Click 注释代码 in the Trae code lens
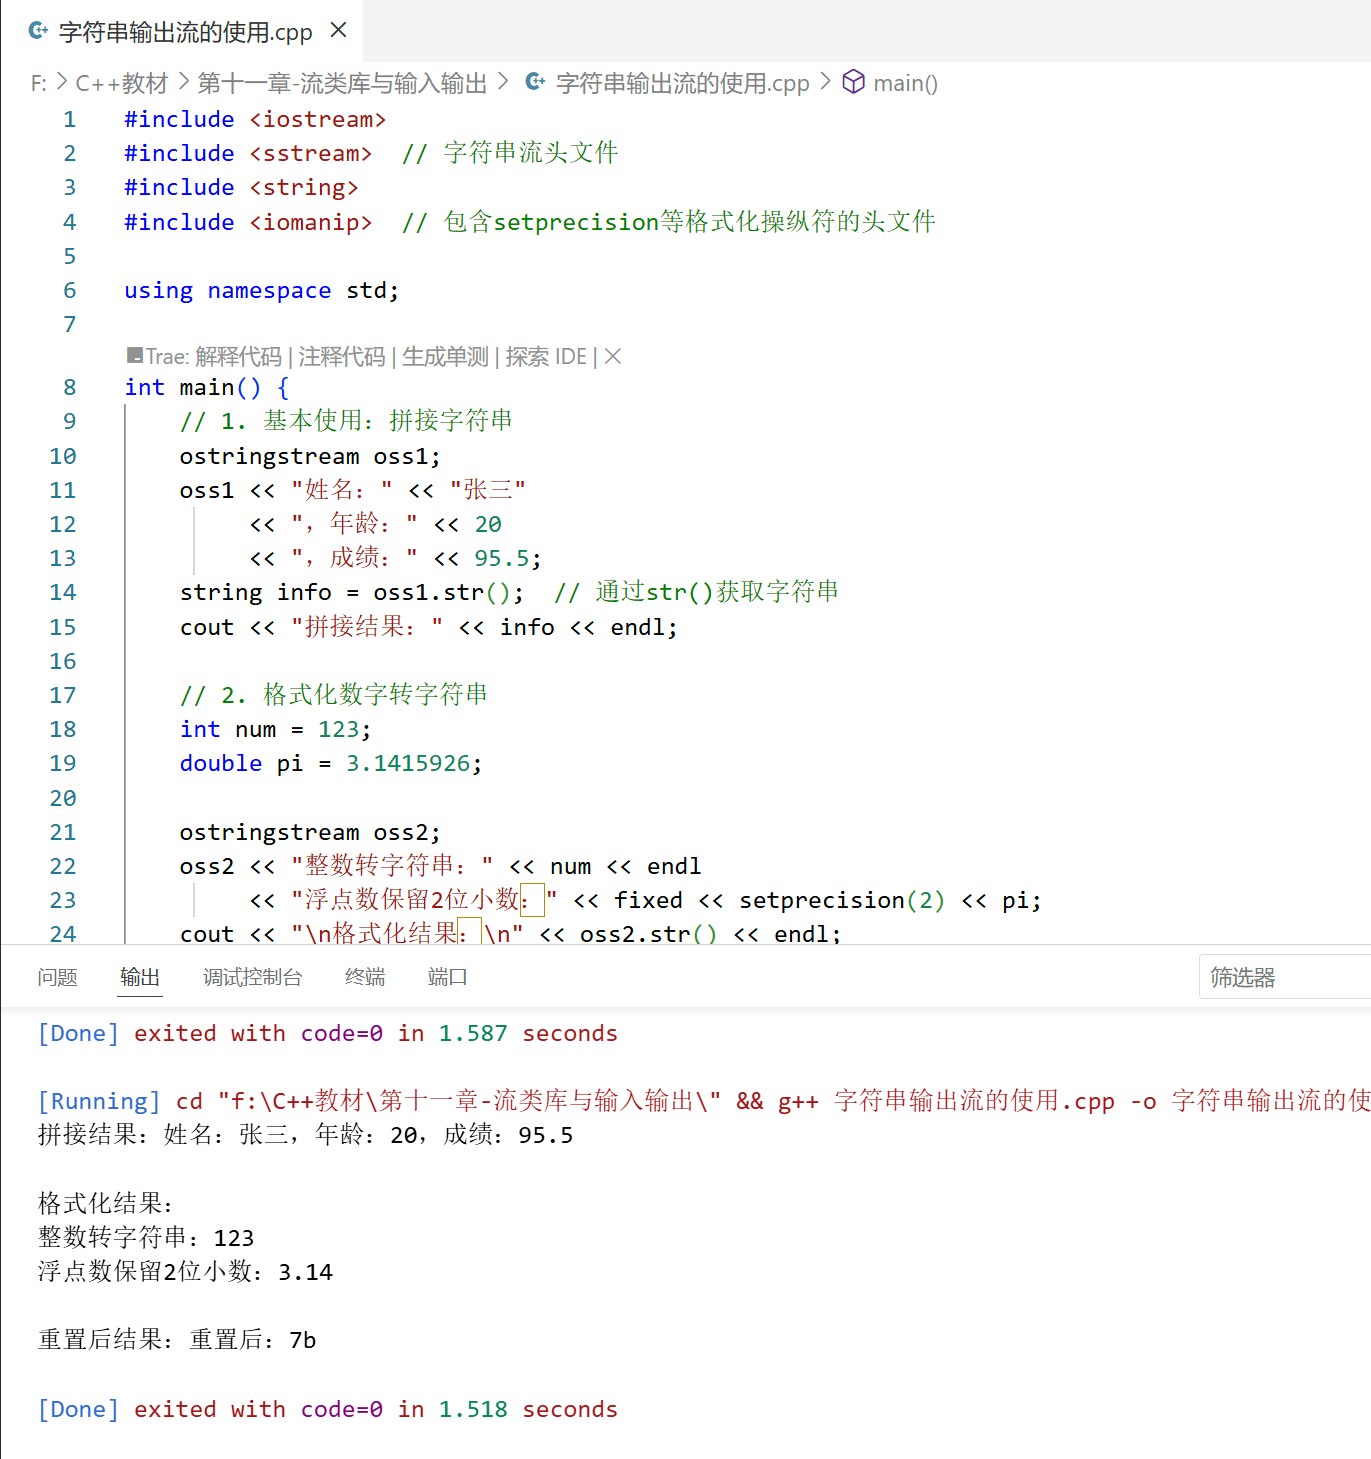Screen dimensions: 1371x1459 click(x=342, y=356)
